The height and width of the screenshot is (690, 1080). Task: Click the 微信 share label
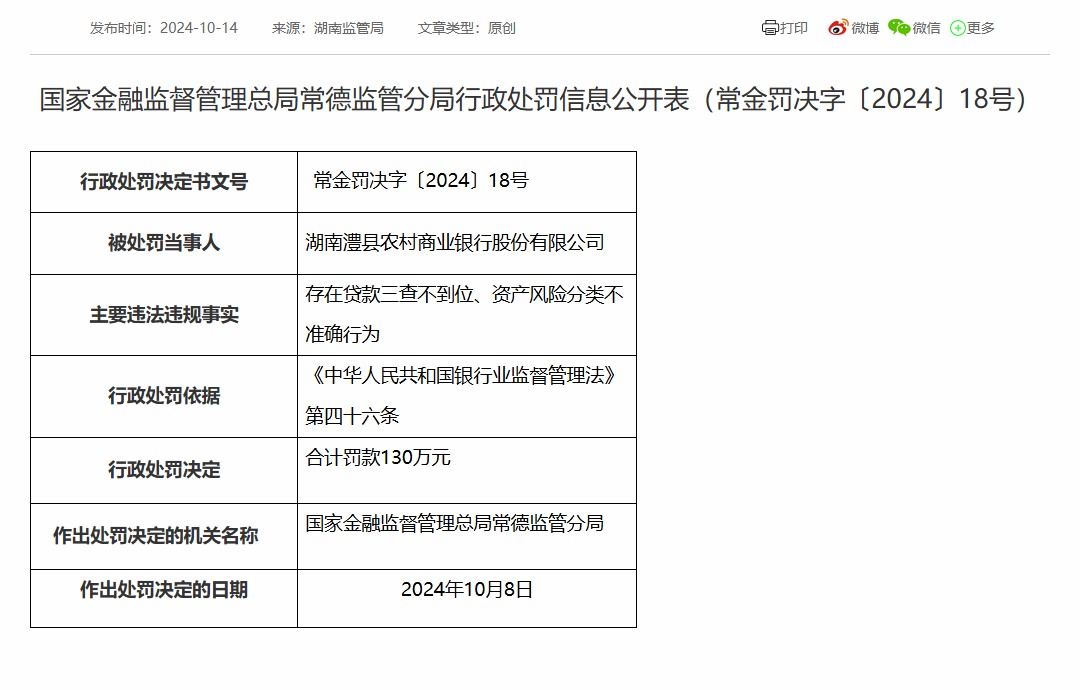pyautogui.click(x=927, y=28)
